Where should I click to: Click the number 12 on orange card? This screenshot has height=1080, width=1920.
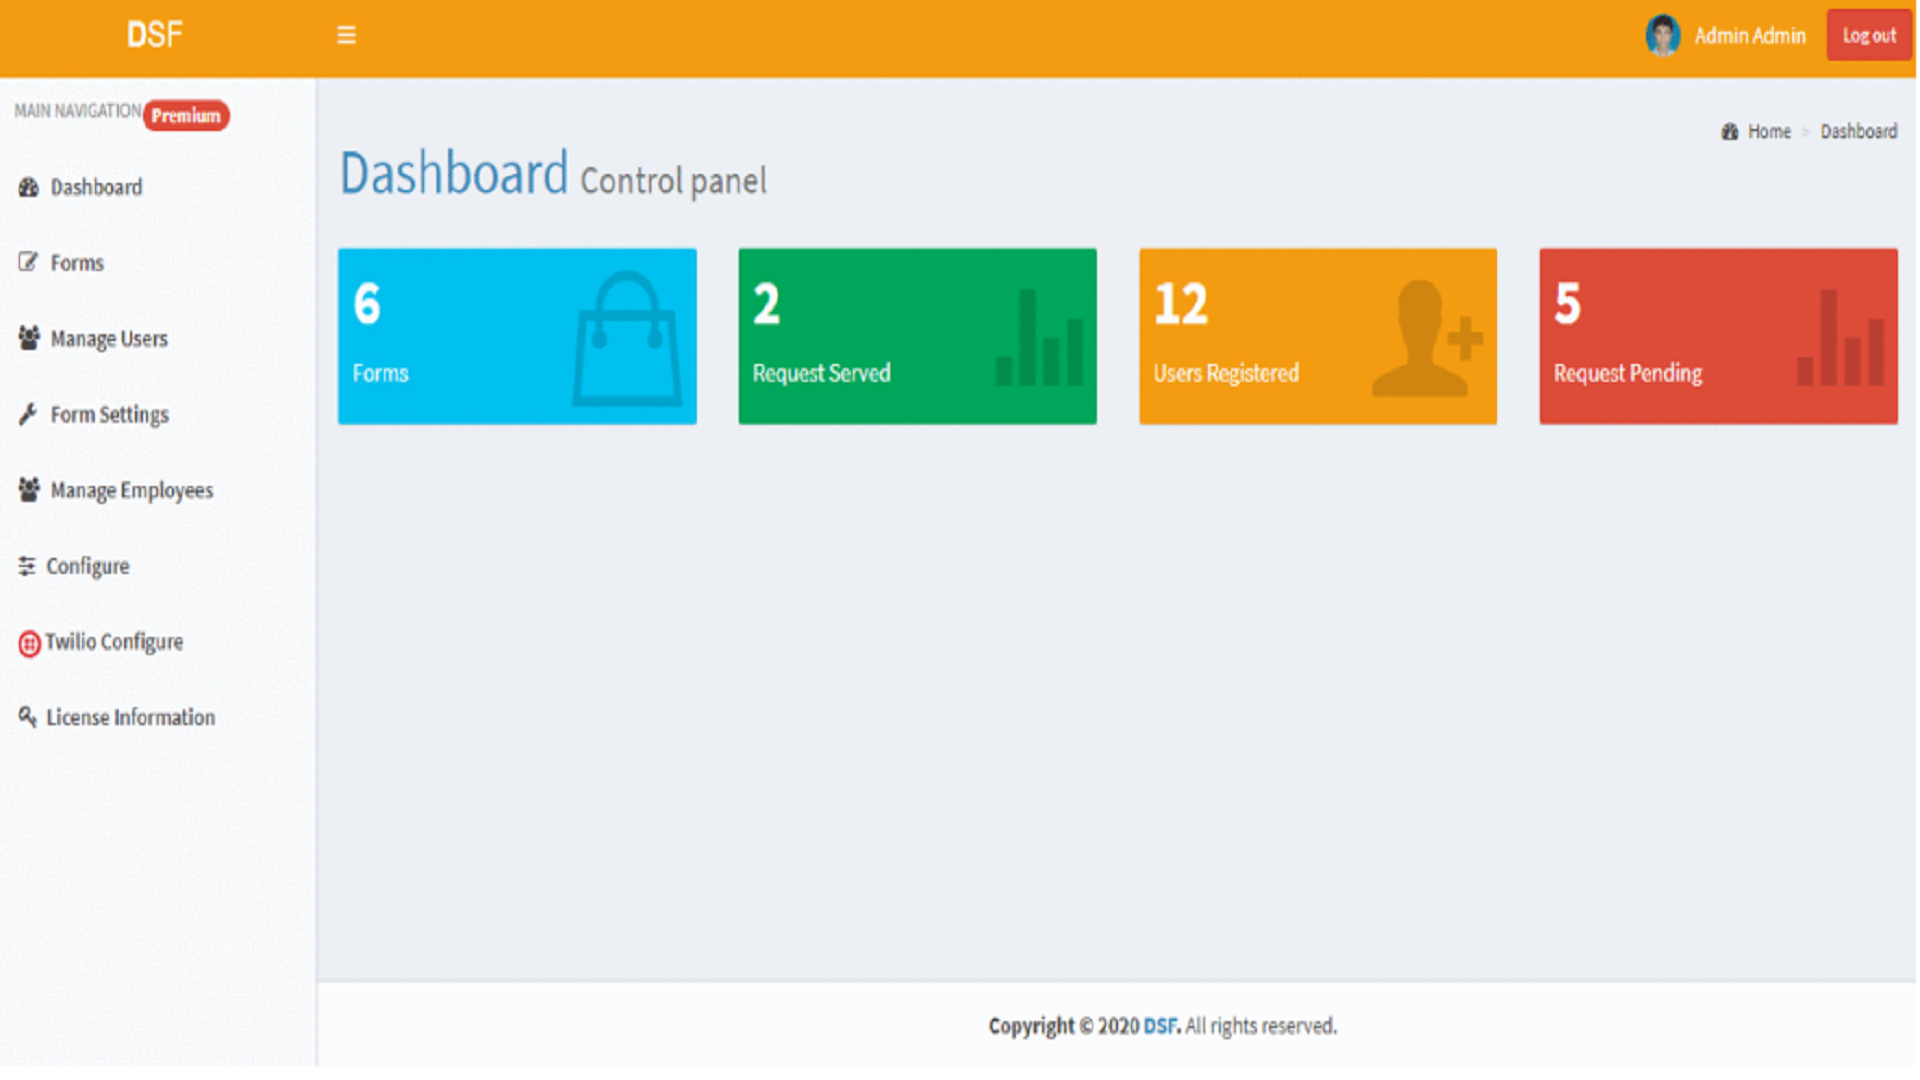tap(1181, 304)
